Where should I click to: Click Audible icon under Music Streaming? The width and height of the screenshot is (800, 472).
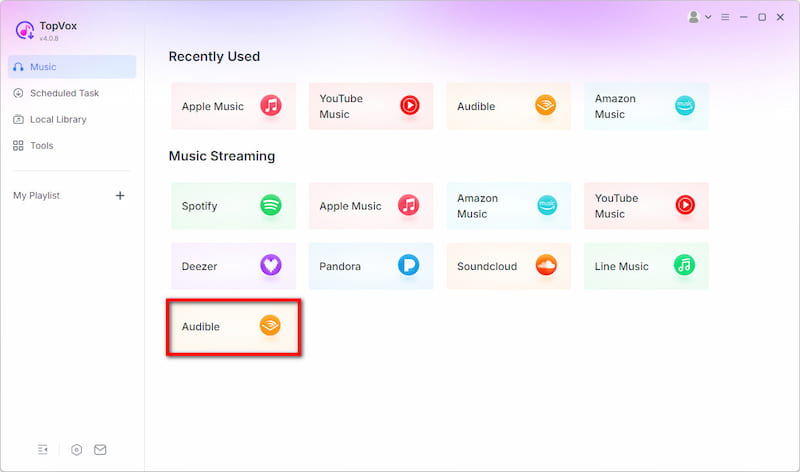coord(270,325)
